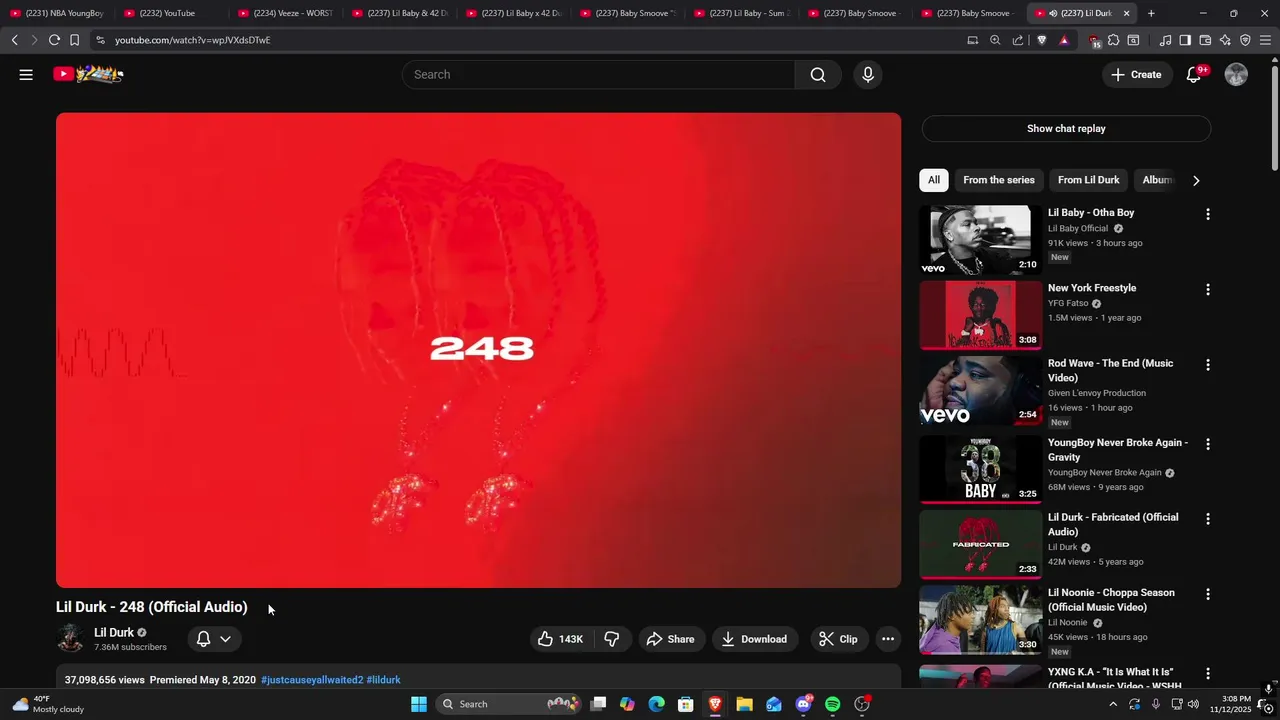
Task: Expand subscription notification chevron dropdown
Action: pyautogui.click(x=225, y=639)
